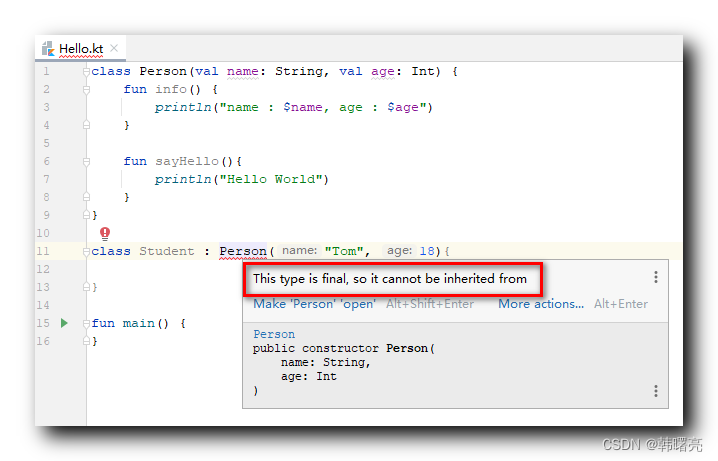
Task: Run main using the green gutter arrow
Action: 64,323
